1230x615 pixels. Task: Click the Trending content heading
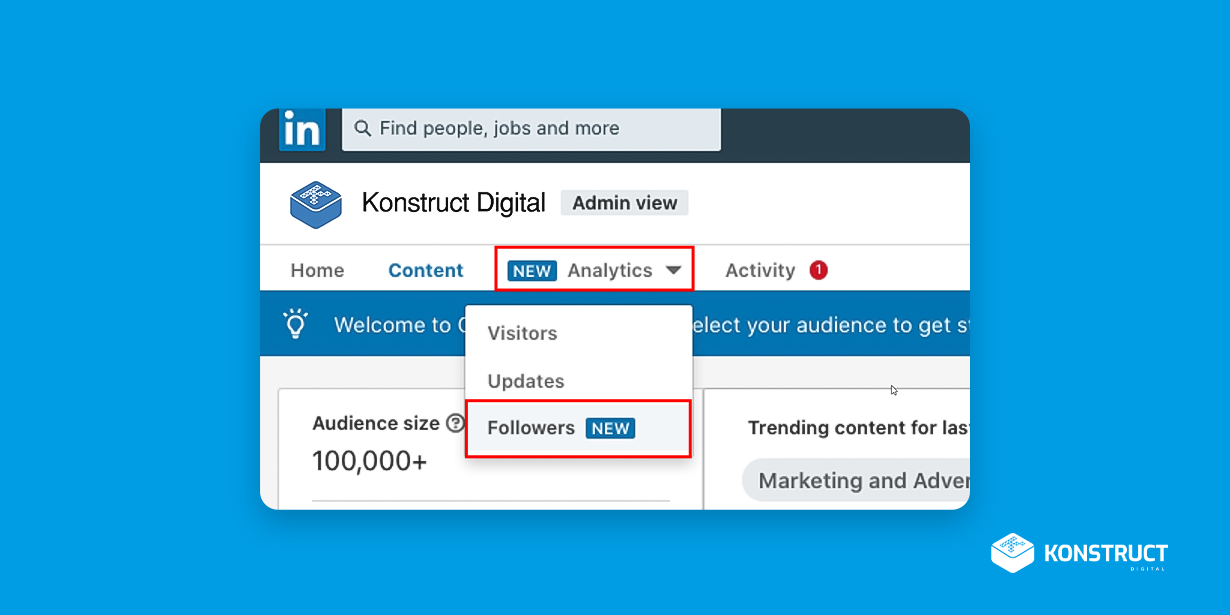pos(858,428)
